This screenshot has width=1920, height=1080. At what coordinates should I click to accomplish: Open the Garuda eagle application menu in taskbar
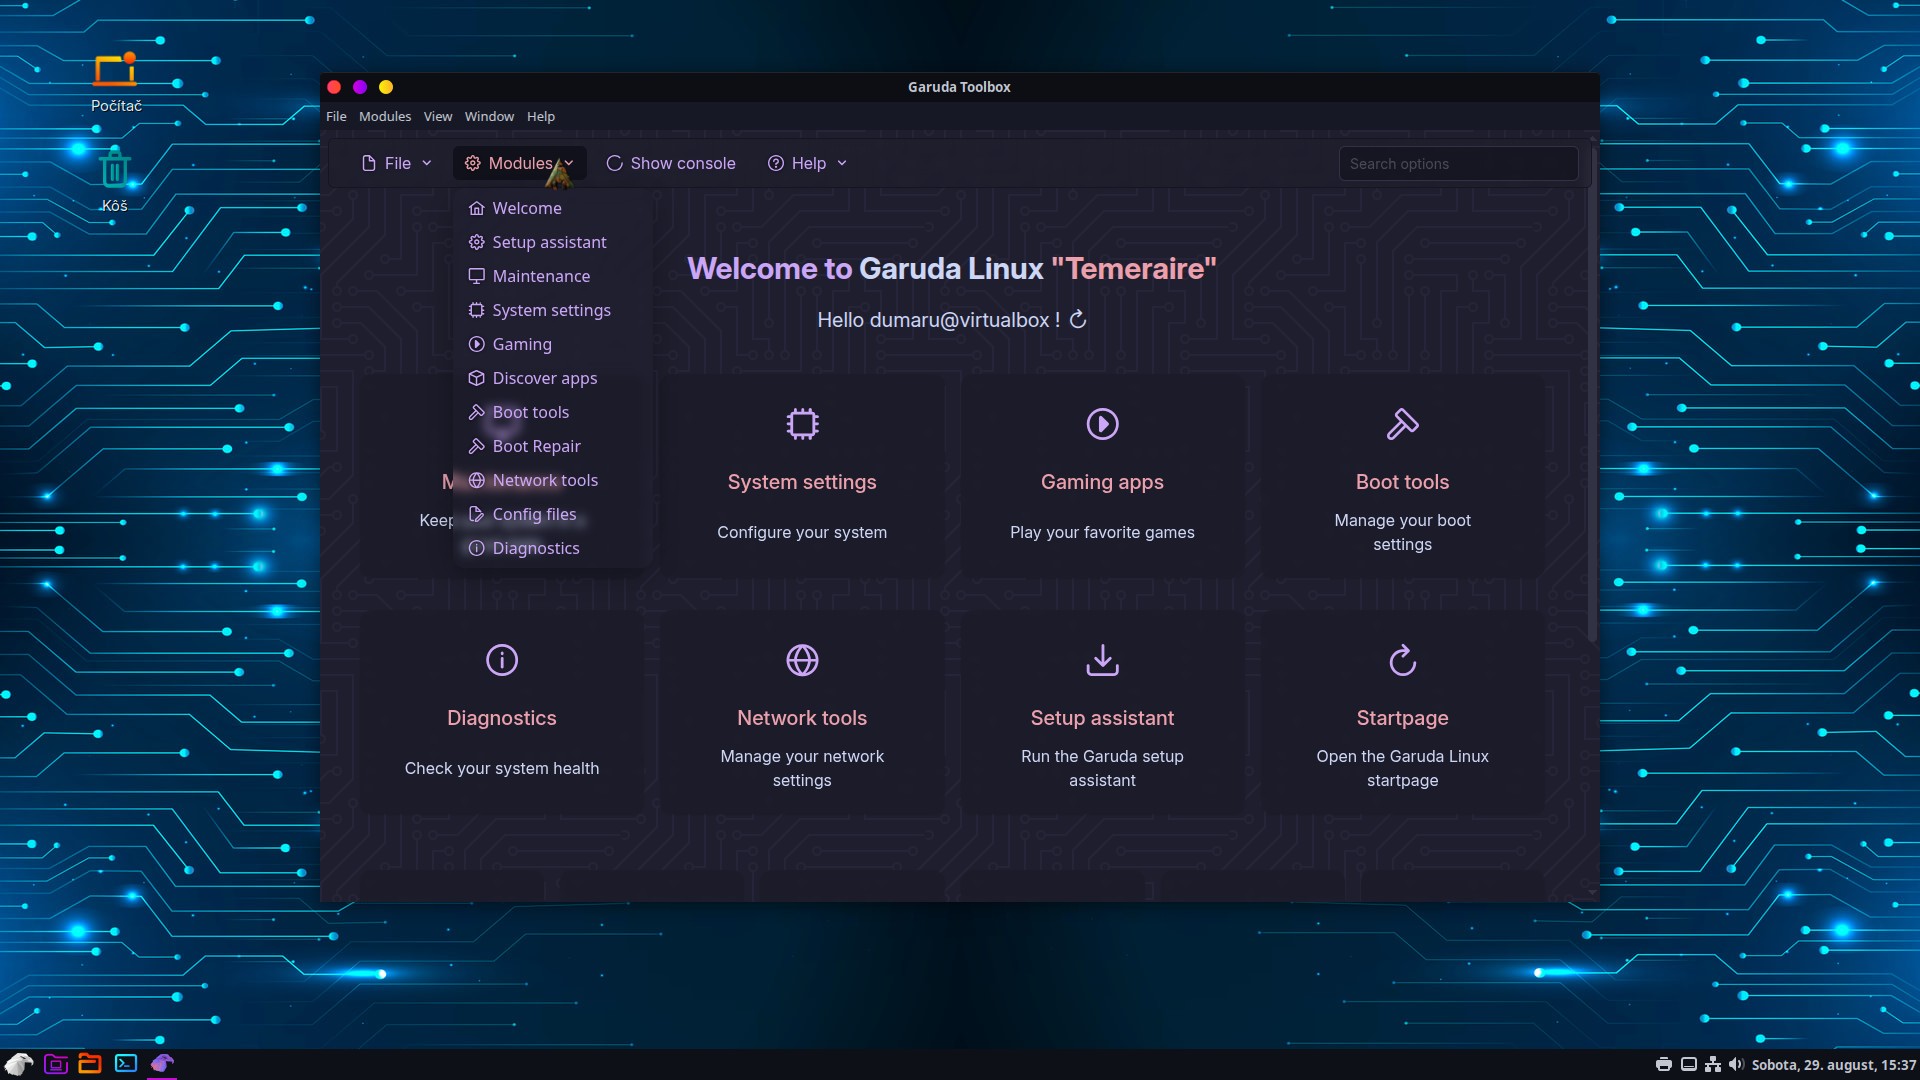pyautogui.click(x=19, y=1064)
